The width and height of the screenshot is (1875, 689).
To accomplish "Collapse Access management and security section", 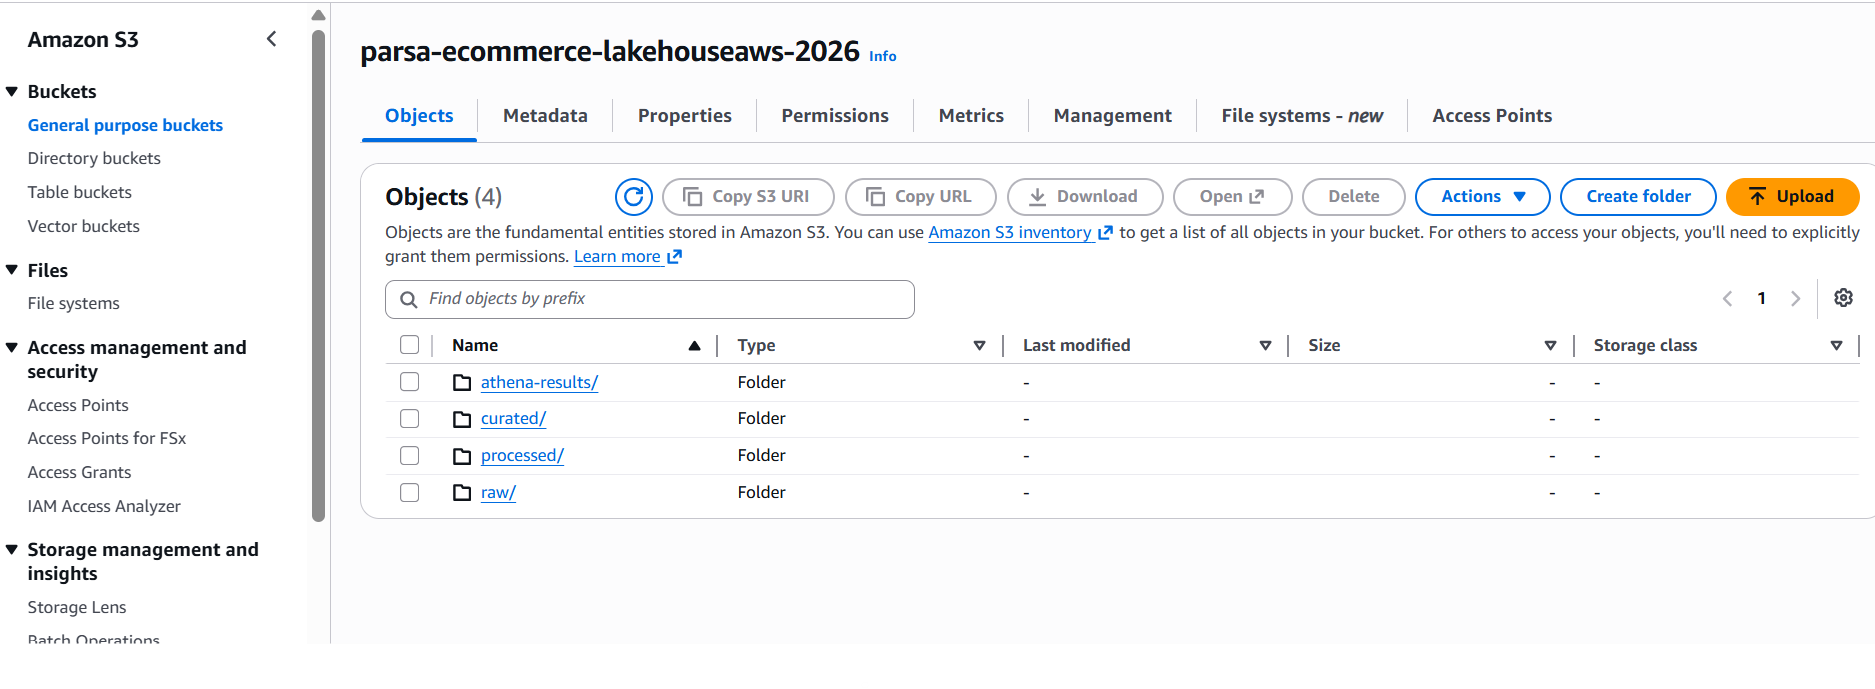I will pyautogui.click(x=12, y=348).
